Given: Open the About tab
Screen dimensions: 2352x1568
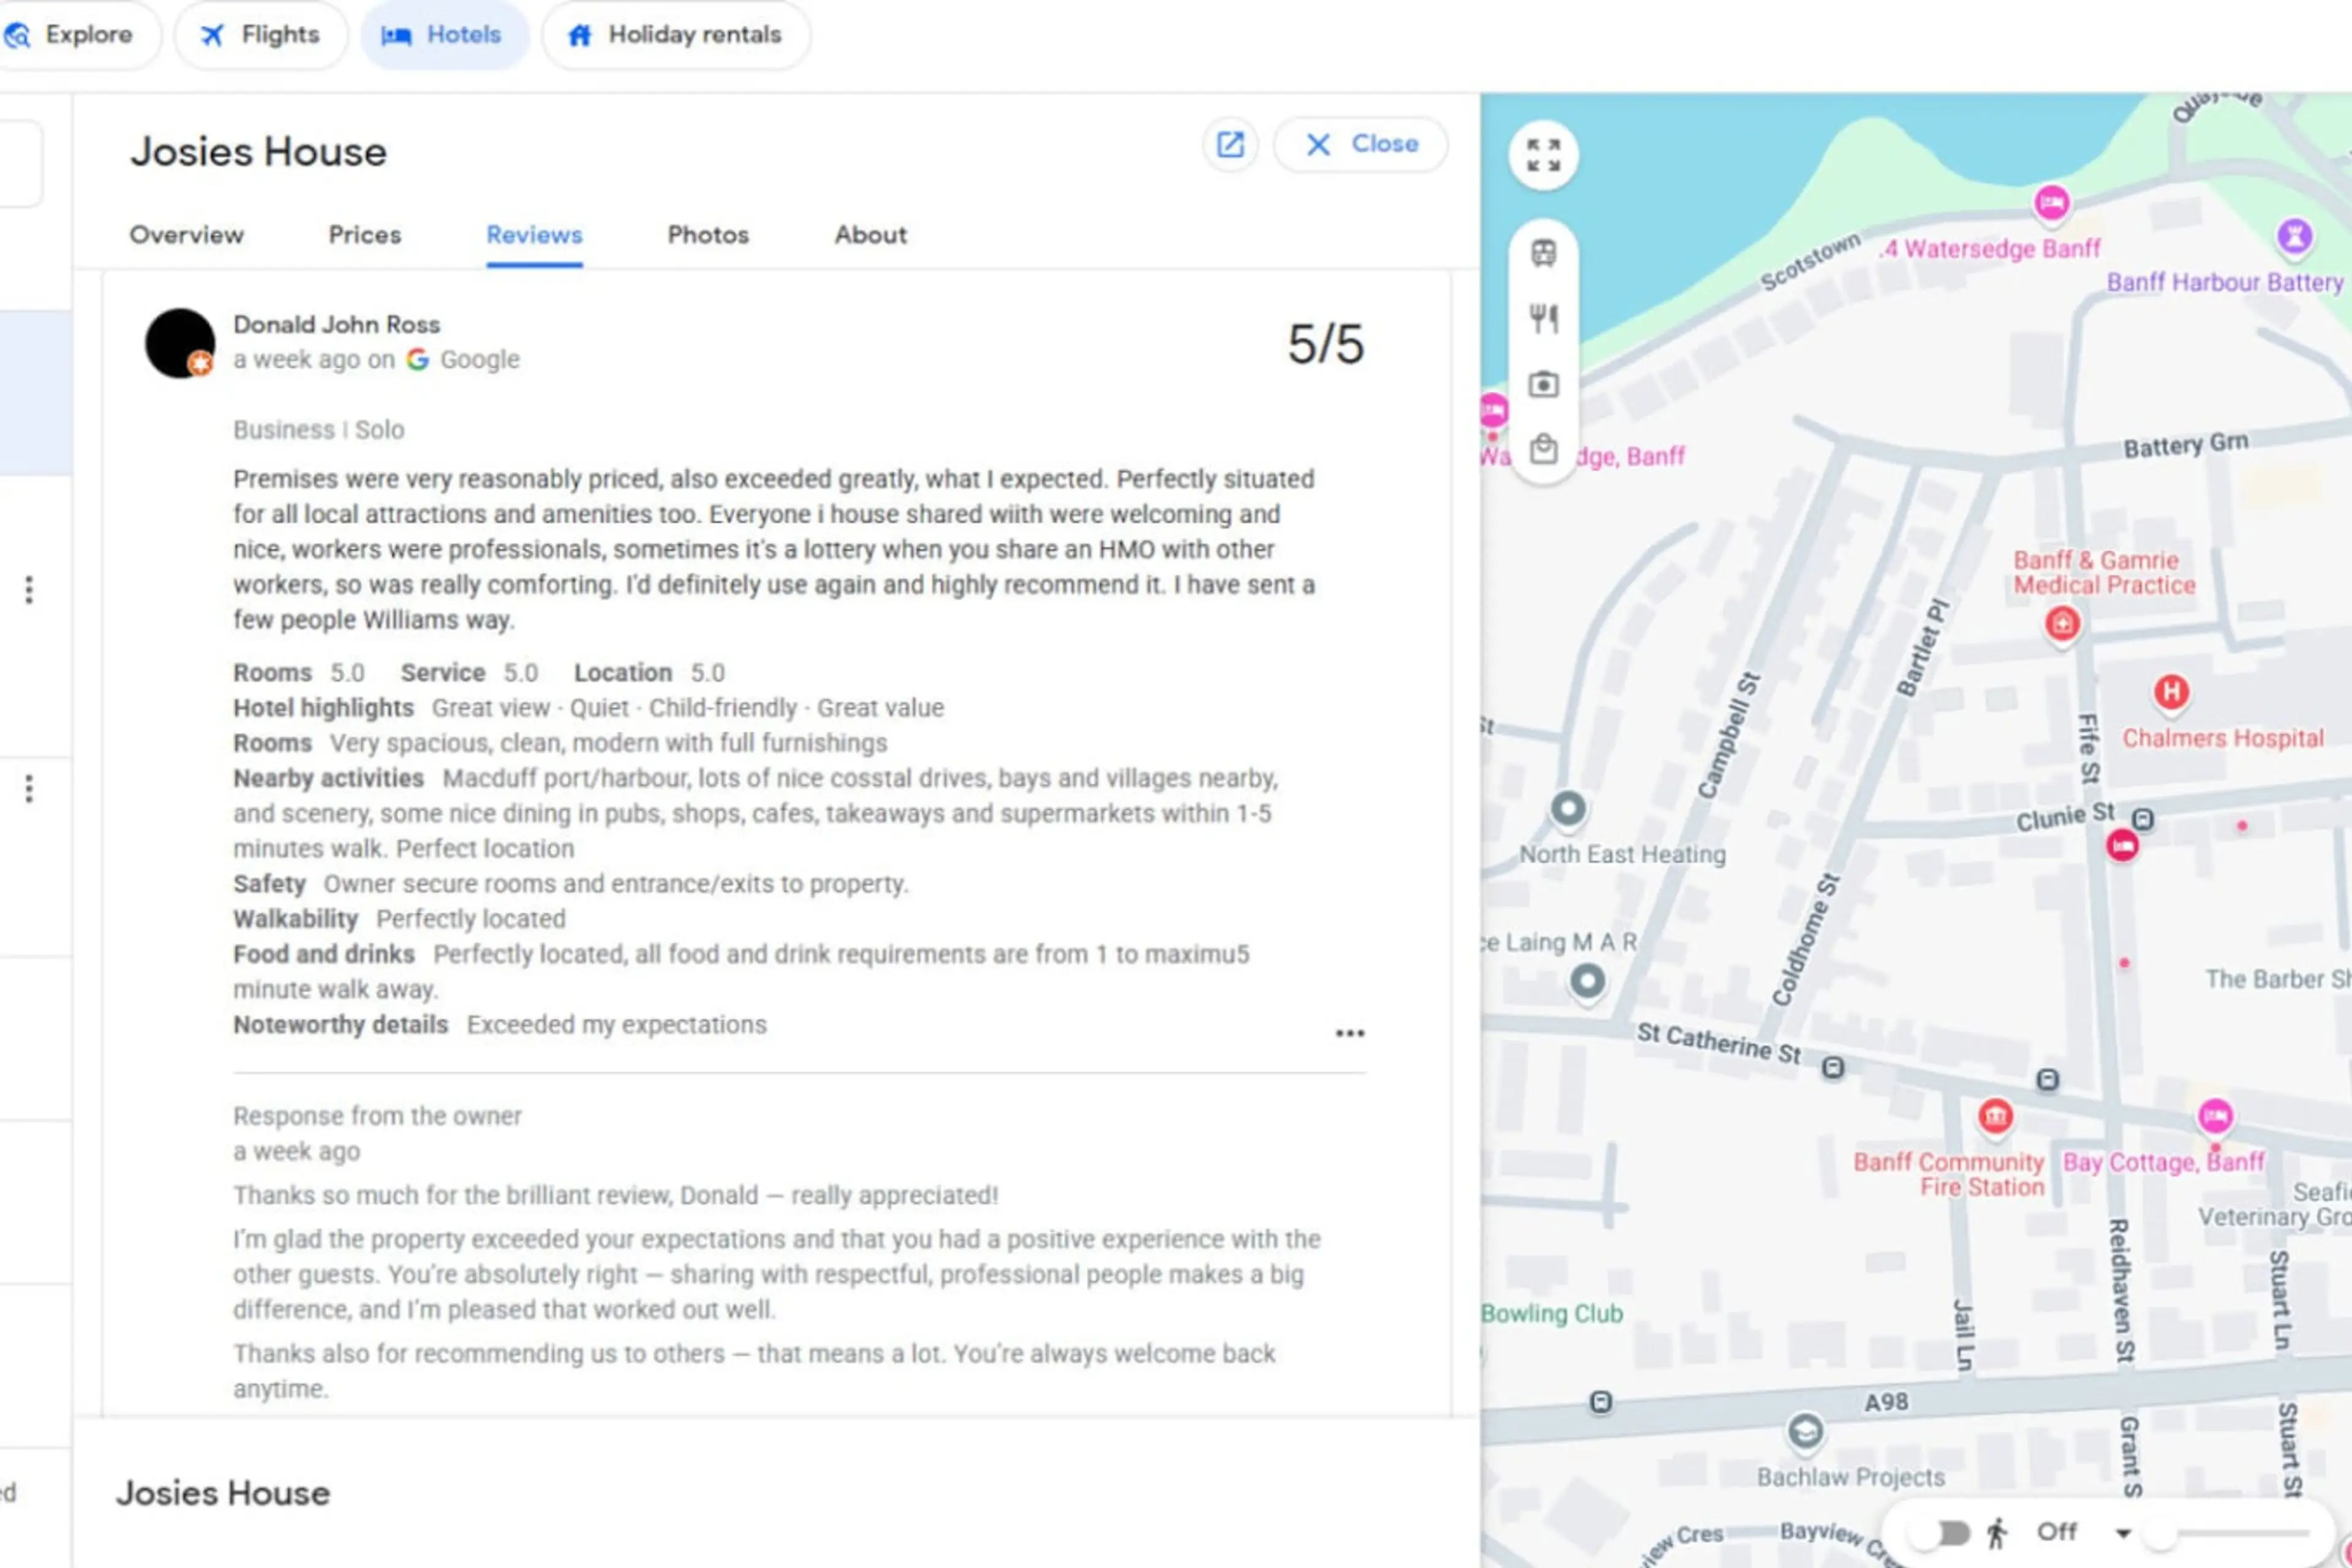Looking at the screenshot, I should (870, 235).
